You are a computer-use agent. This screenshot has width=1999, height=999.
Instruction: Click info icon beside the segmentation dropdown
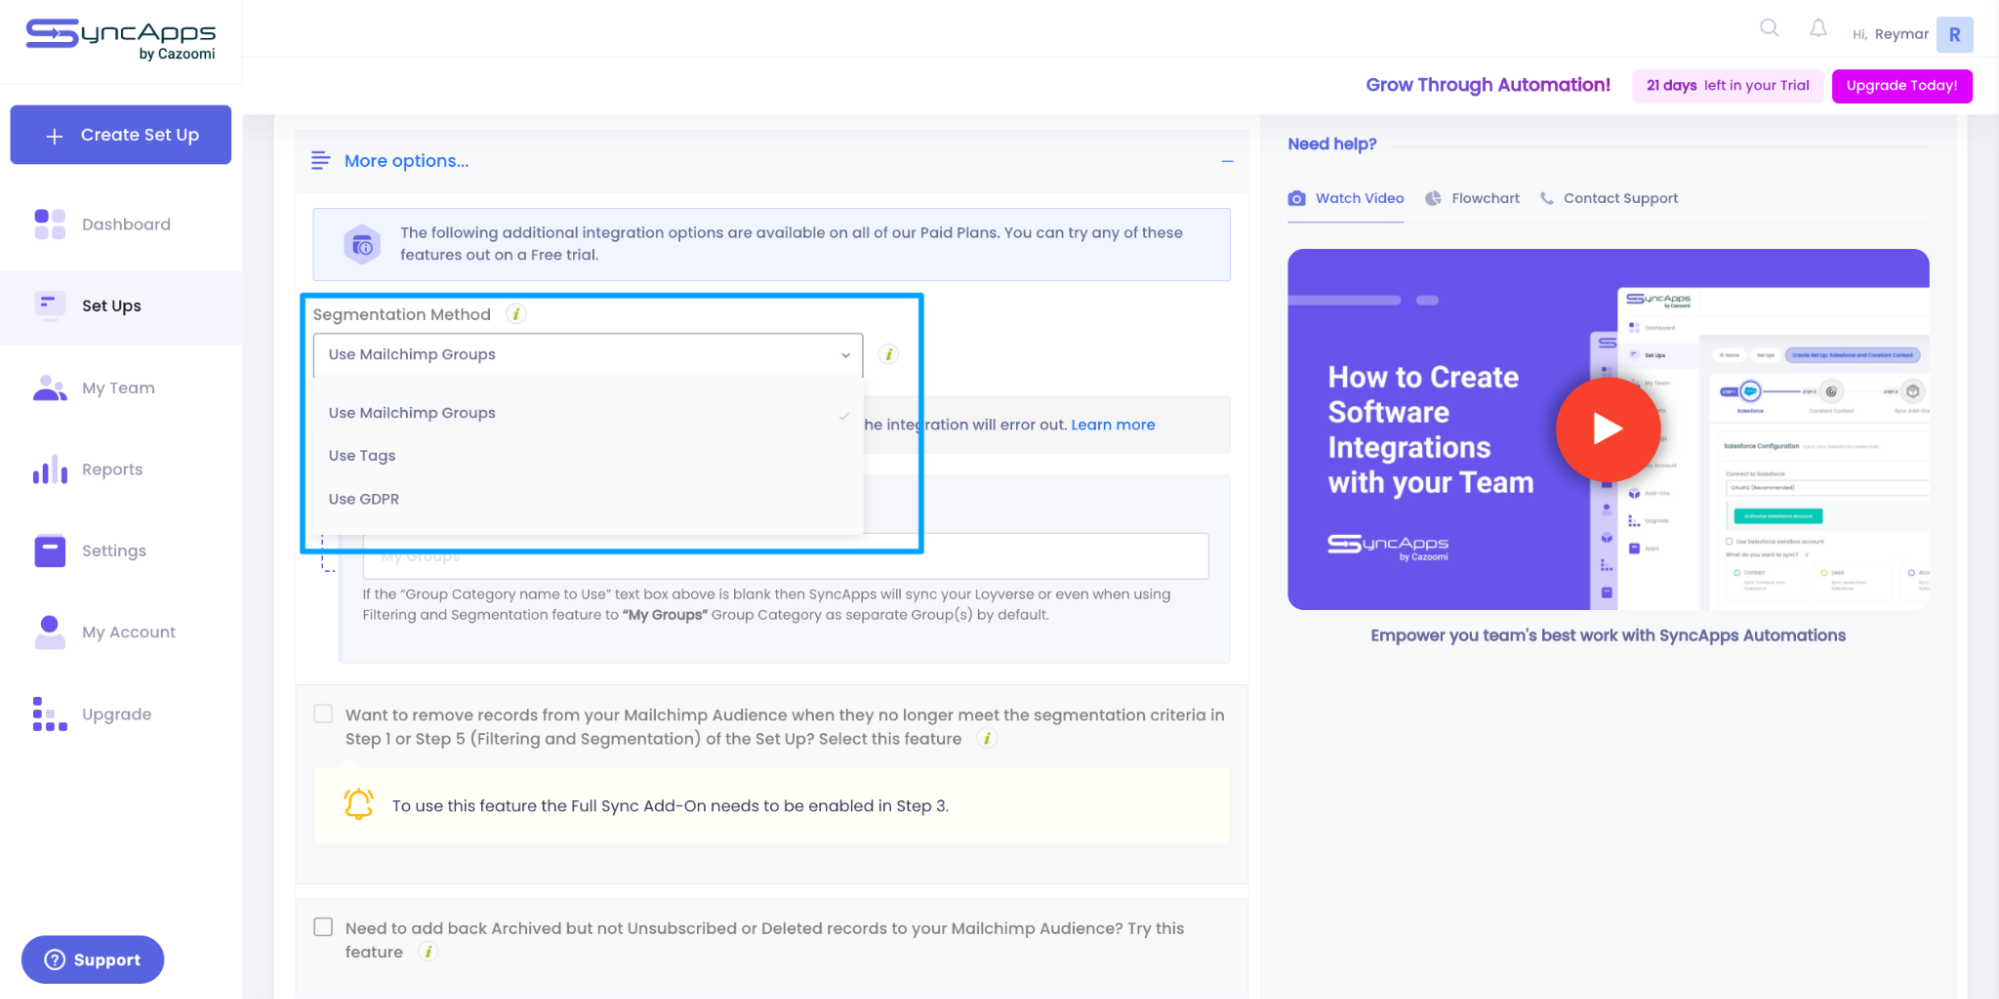pyautogui.click(x=888, y=354)
